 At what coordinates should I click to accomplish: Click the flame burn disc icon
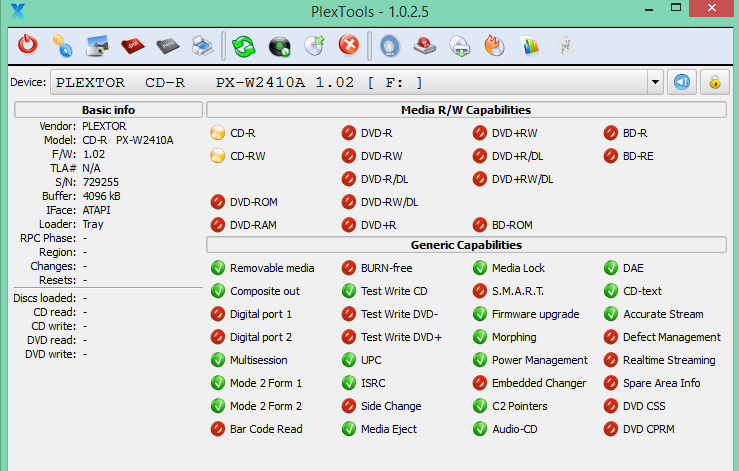(494, 46)
